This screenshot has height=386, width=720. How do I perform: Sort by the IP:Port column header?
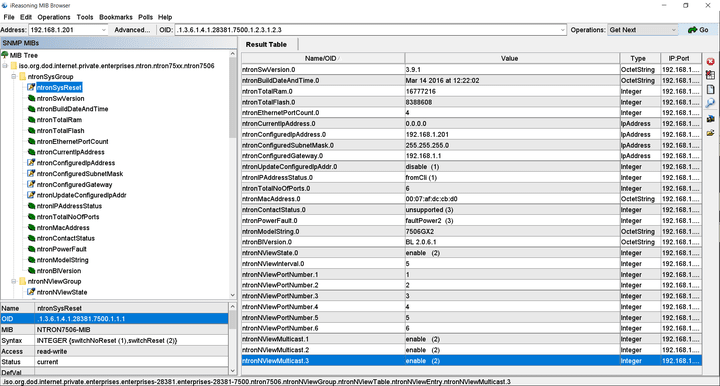coord(681,58)
